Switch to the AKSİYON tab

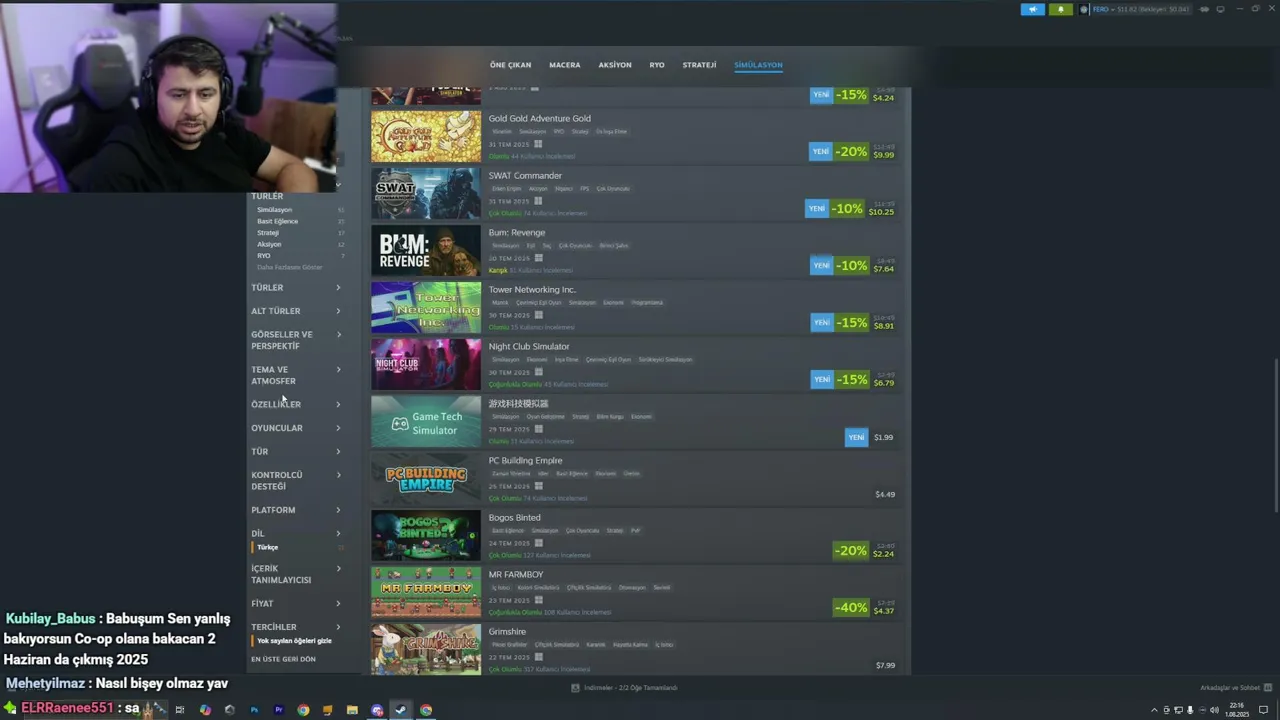(615, 65)
